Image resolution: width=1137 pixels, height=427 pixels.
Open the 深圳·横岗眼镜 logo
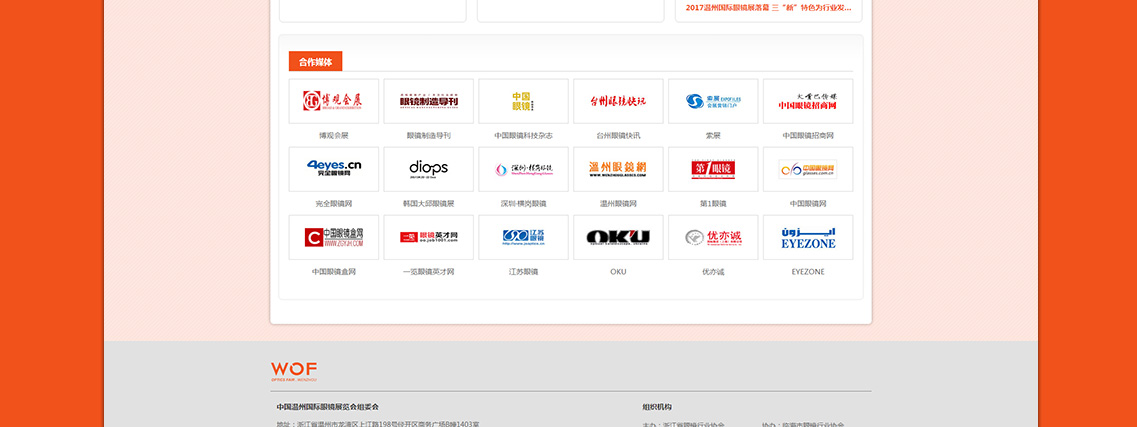point(524,170)
